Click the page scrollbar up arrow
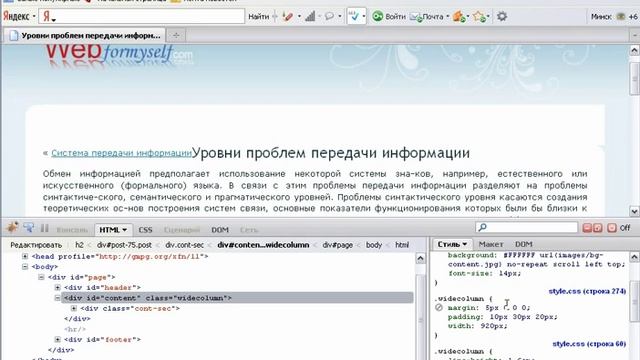This screenshot has height=360, width=640. (x=634, y=50)
